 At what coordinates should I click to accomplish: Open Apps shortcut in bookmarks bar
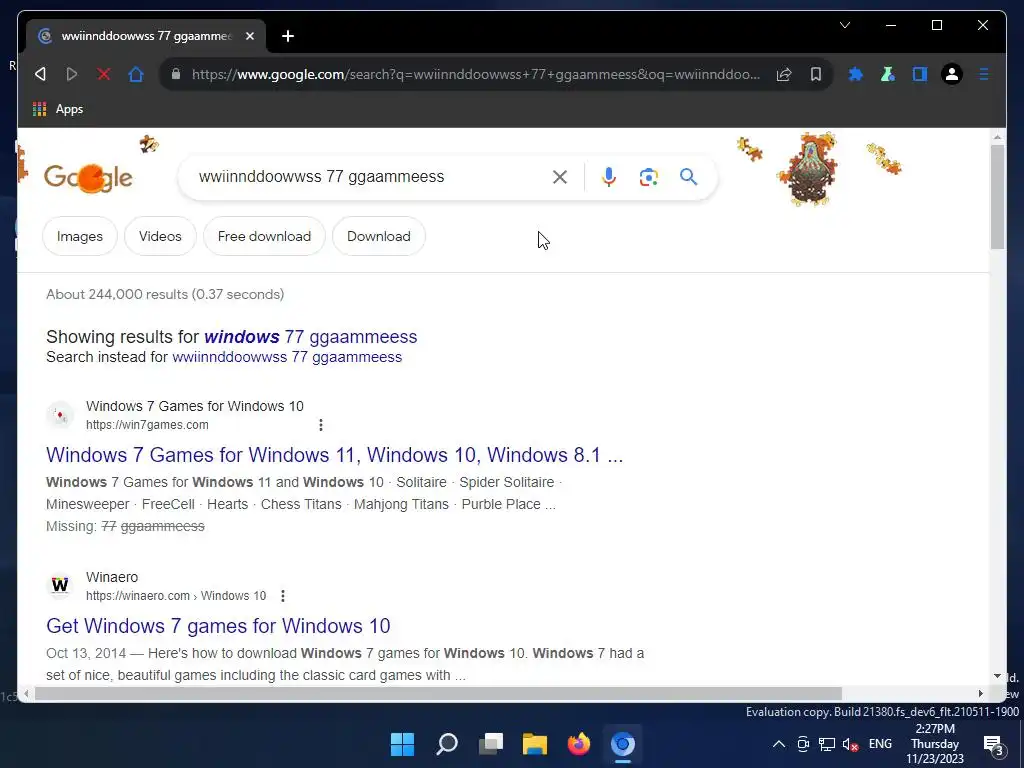pyautogui.click(x=58, y=109)
